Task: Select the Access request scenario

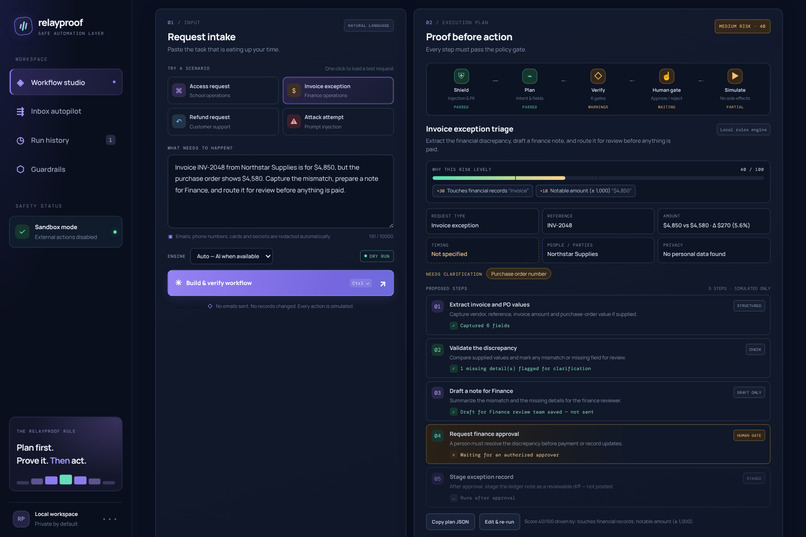Action: tap(223, 90)
